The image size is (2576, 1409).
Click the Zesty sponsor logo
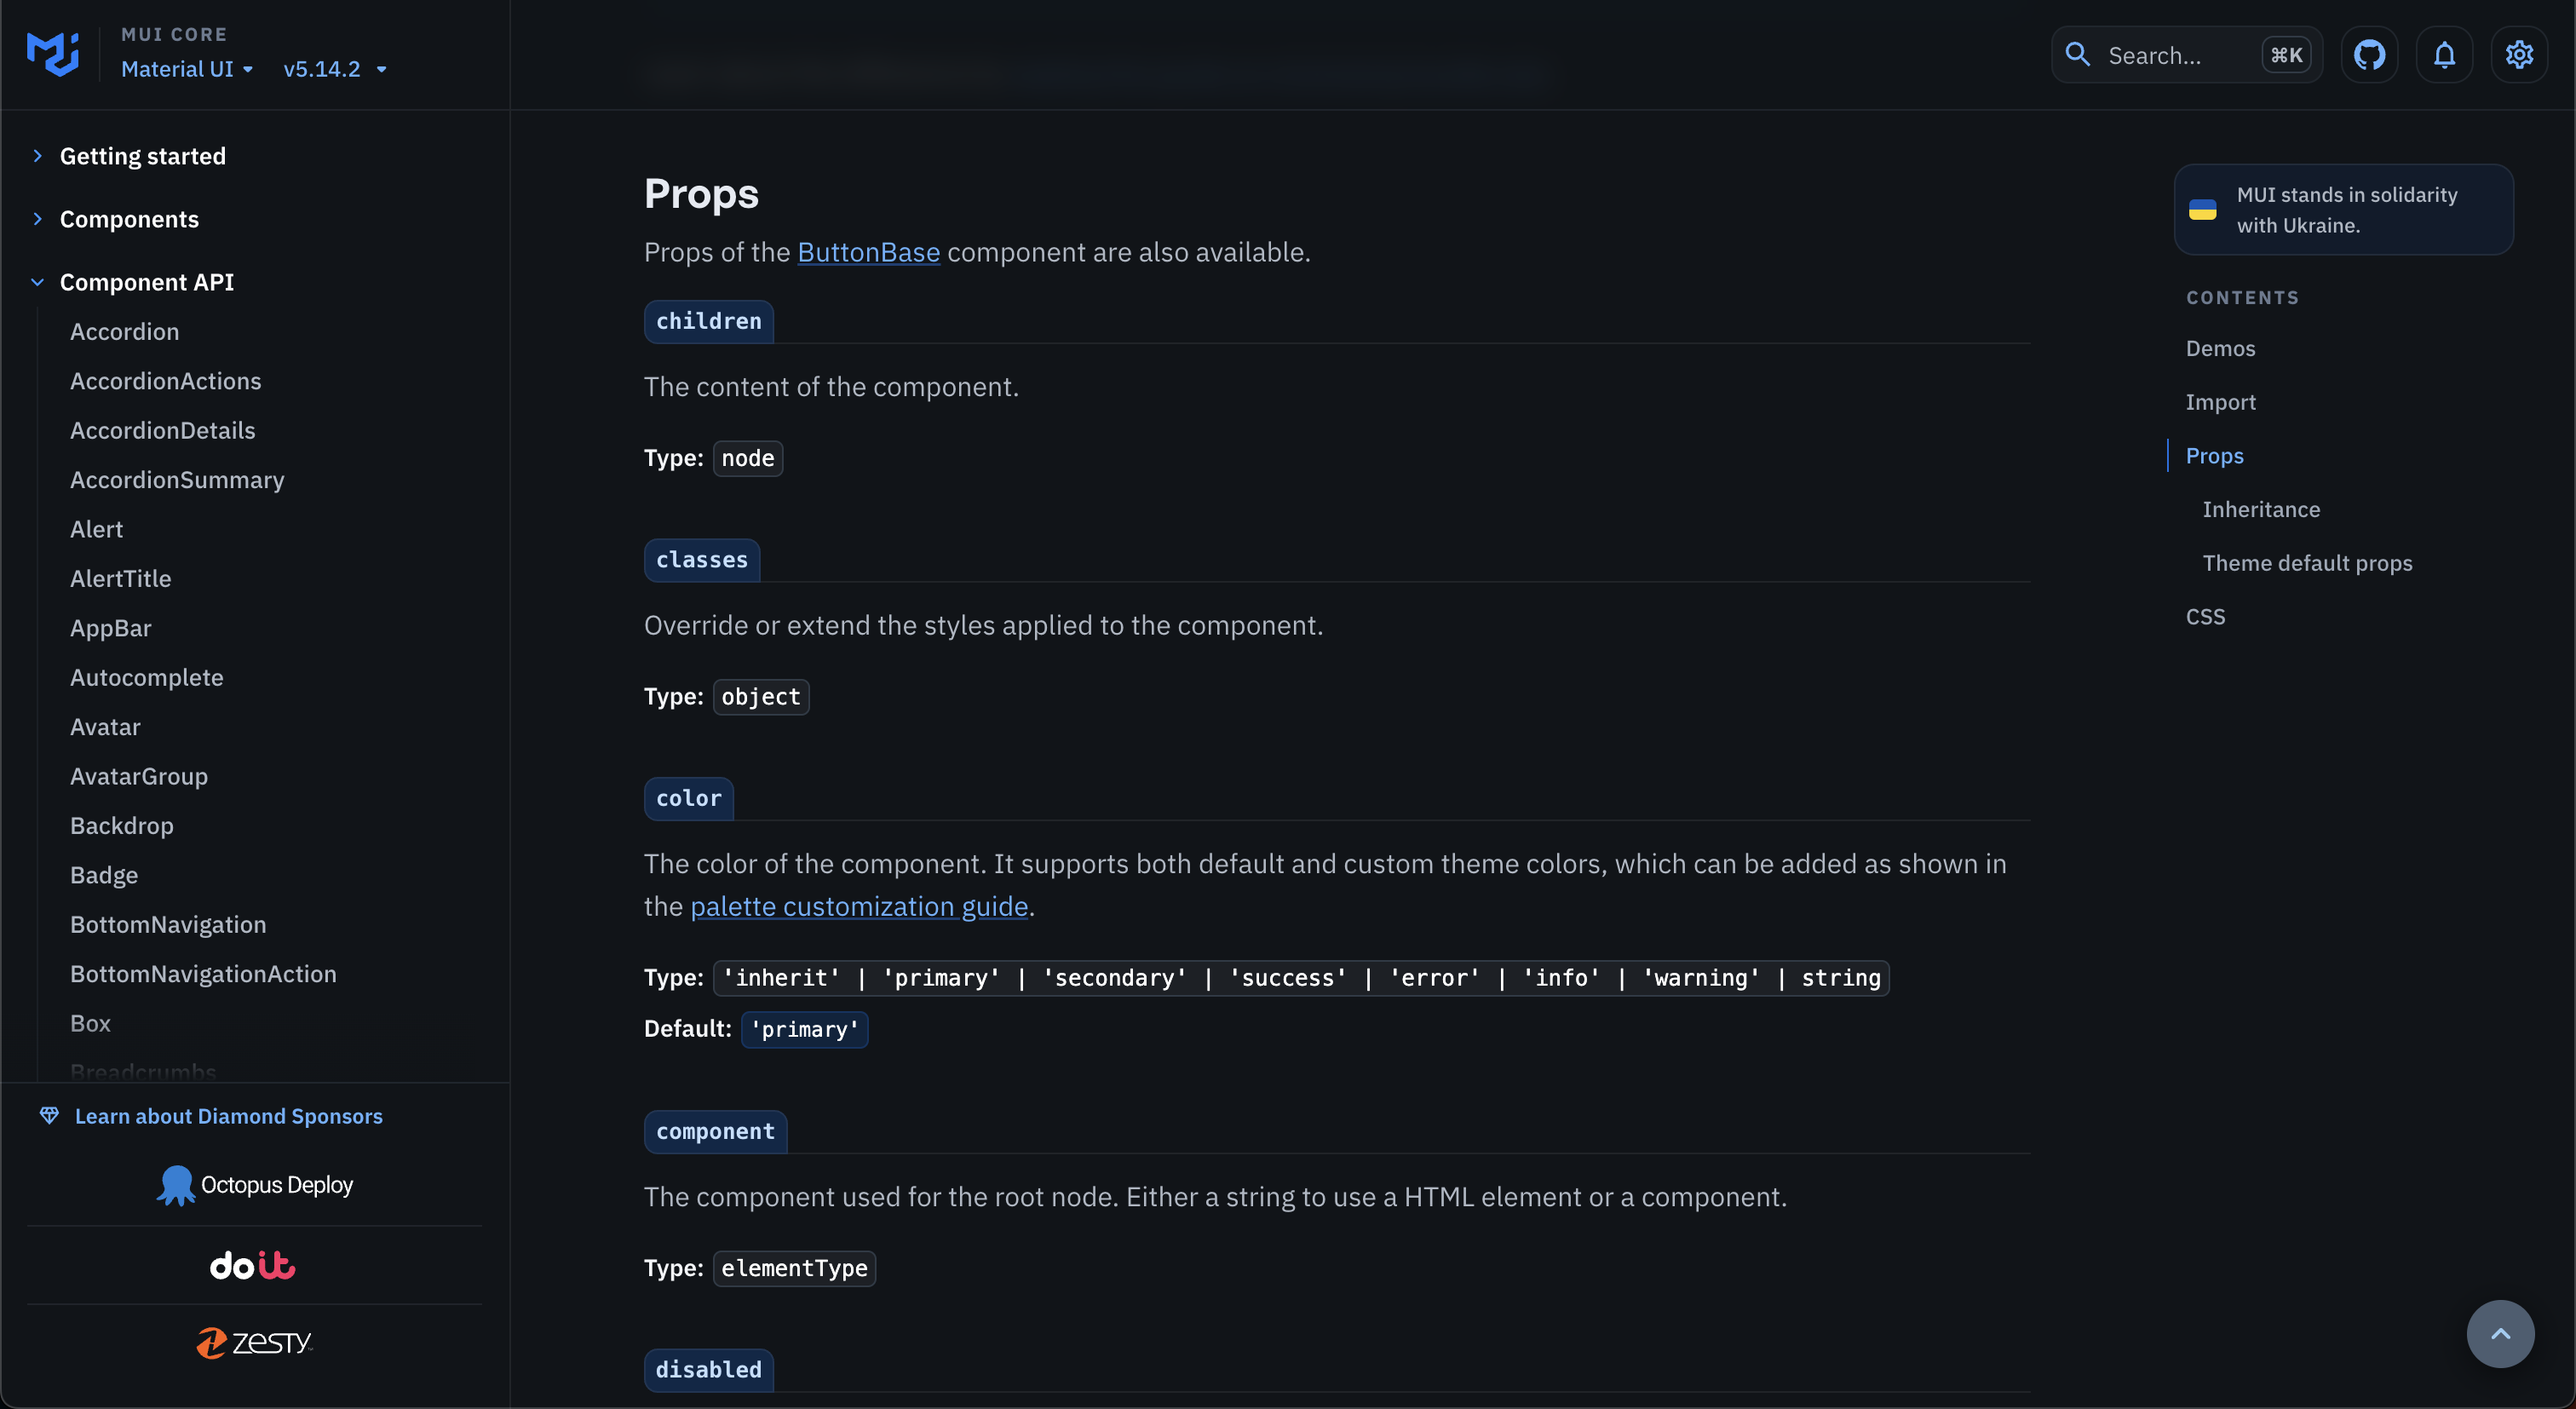[x=254, y=1342]
